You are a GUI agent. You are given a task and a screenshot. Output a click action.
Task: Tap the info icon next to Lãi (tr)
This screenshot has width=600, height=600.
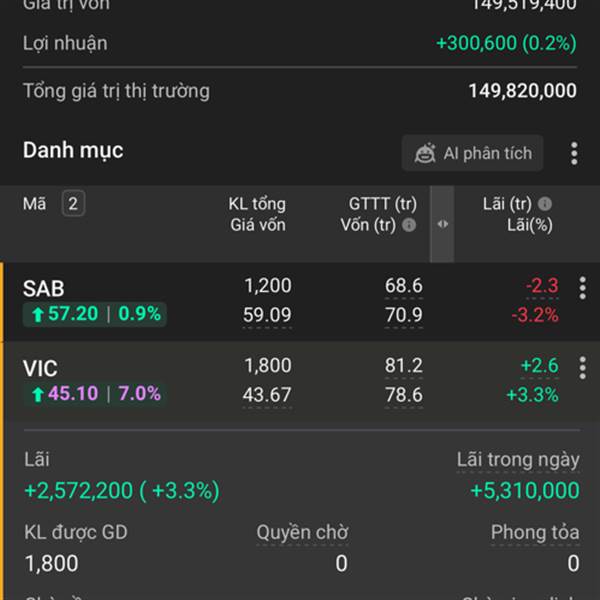545,204
